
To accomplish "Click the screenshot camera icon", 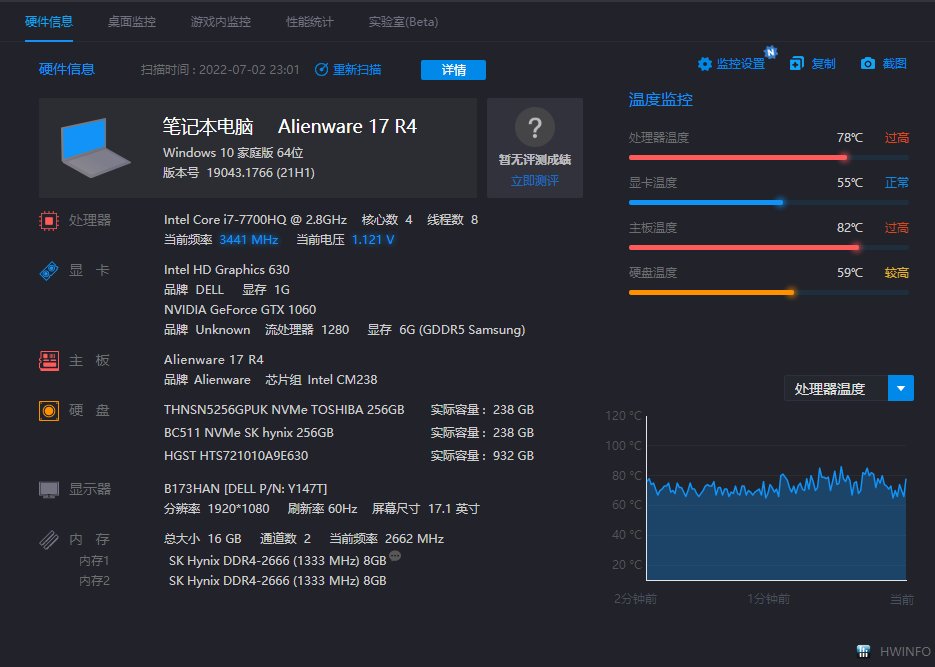I will pyautogui.click(x=868, y=64).
